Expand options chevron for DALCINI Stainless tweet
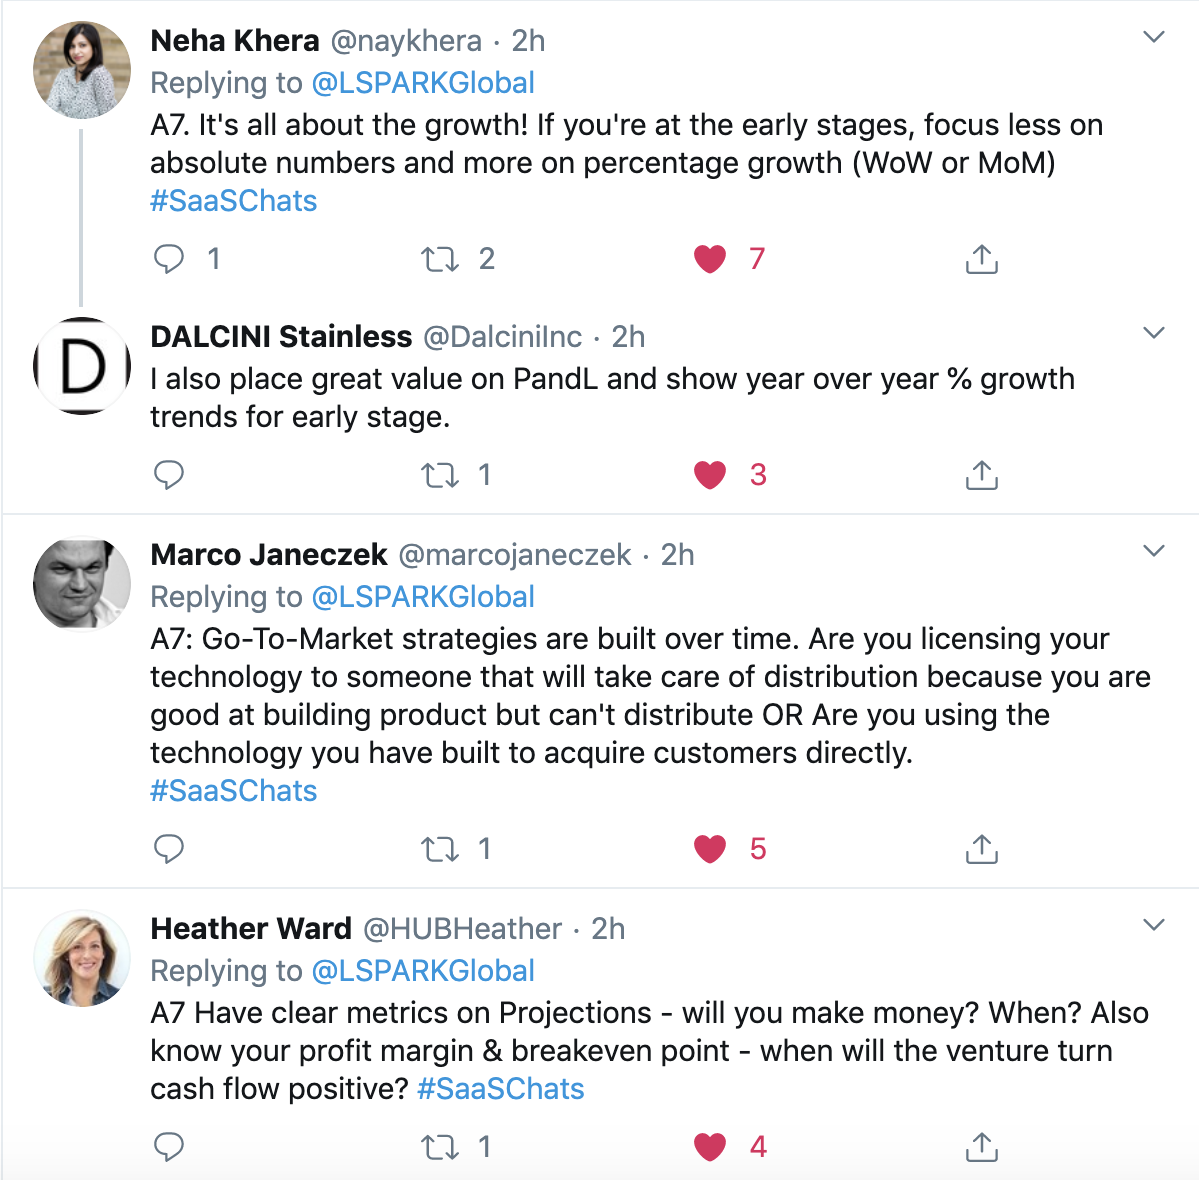 tap(1153, 333)
